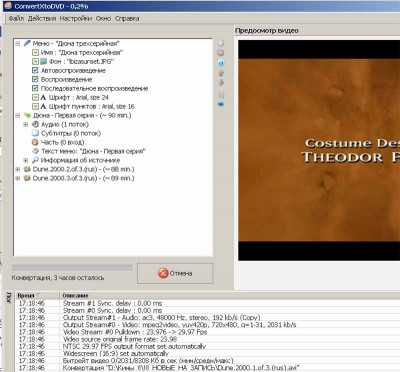
Task: Click log row starting "Битрейт видео 0/2031/8308"
Action: (x=208, y=361)
